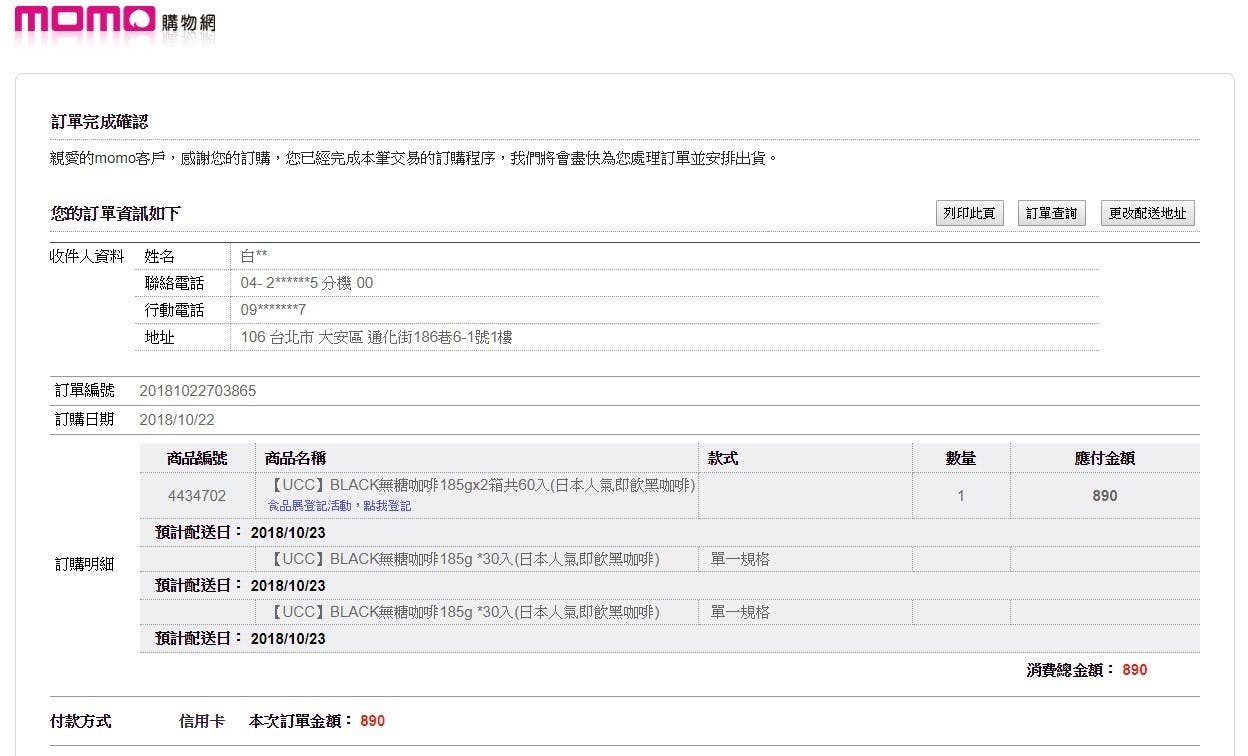Click the 應付金額 cell showing 890
1248x756 pixels.
pyautogui.click(x=1105, y=496)
